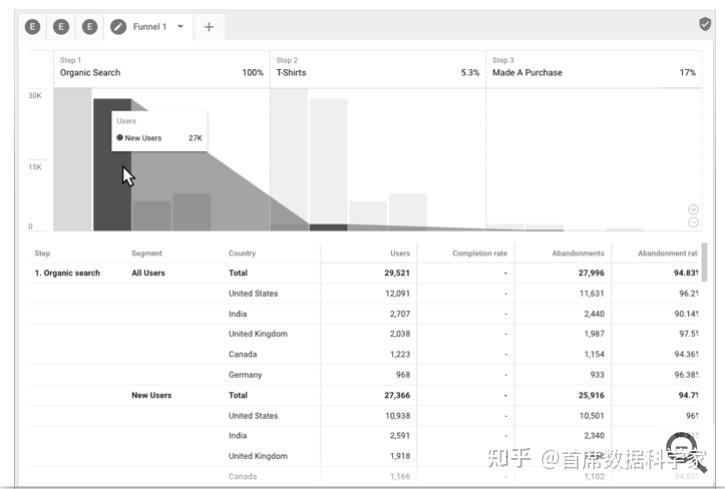Open the first E tab icon
This screenshot has height=489, width=725.
(32, 27)
